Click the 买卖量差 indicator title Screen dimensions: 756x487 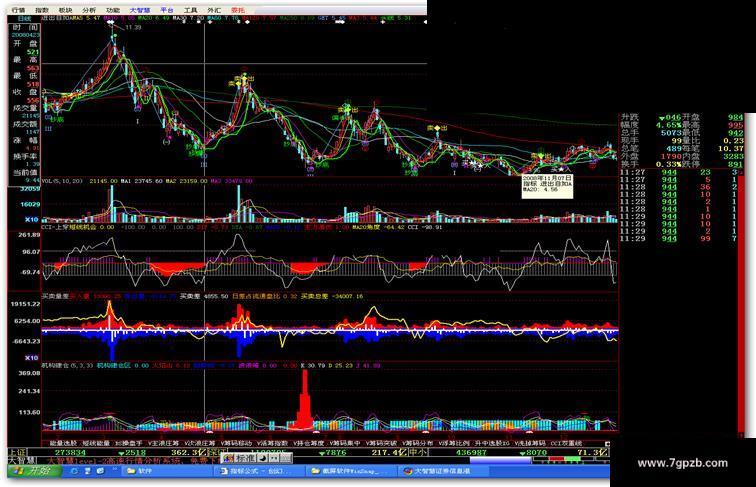(x=55, y=297)
